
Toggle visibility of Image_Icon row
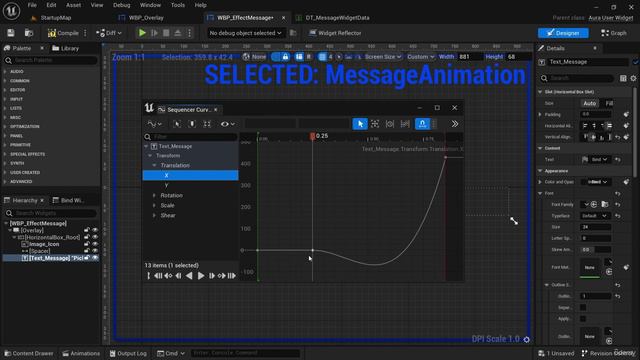tap(95, 244)
